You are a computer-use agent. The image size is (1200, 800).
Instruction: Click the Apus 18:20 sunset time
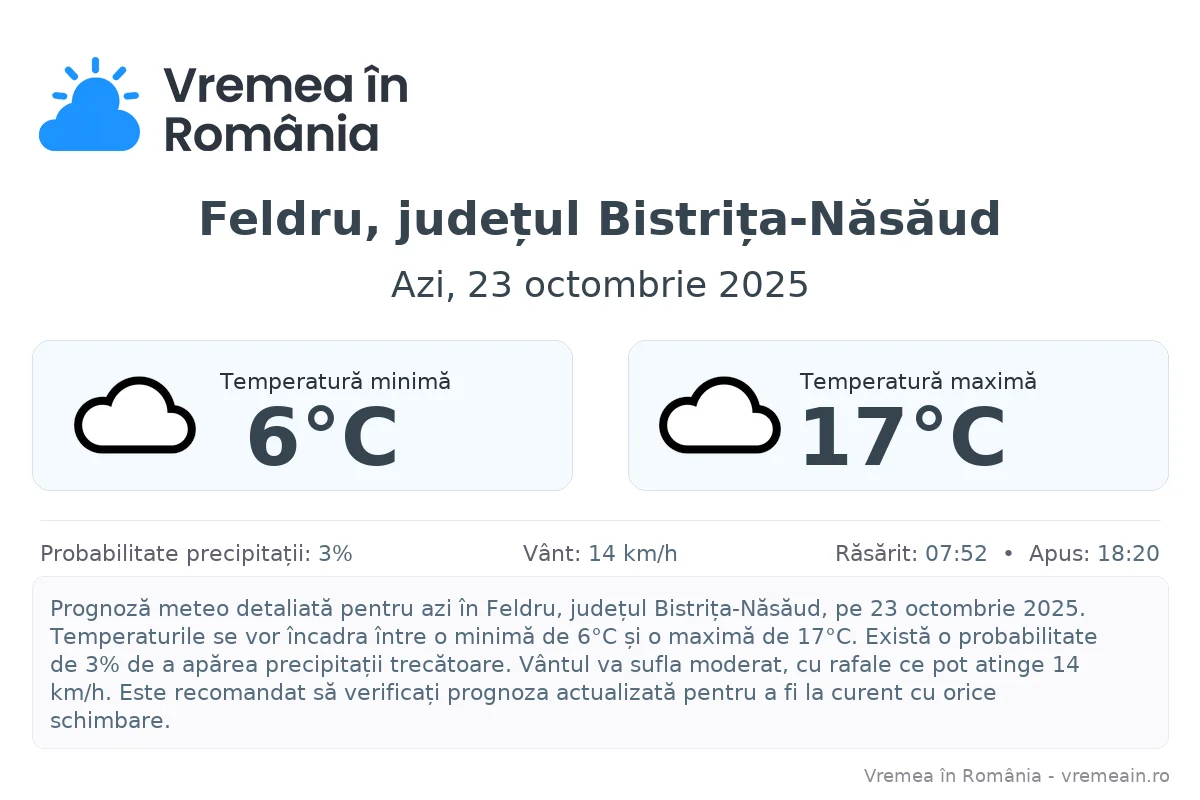point(1094,554)
